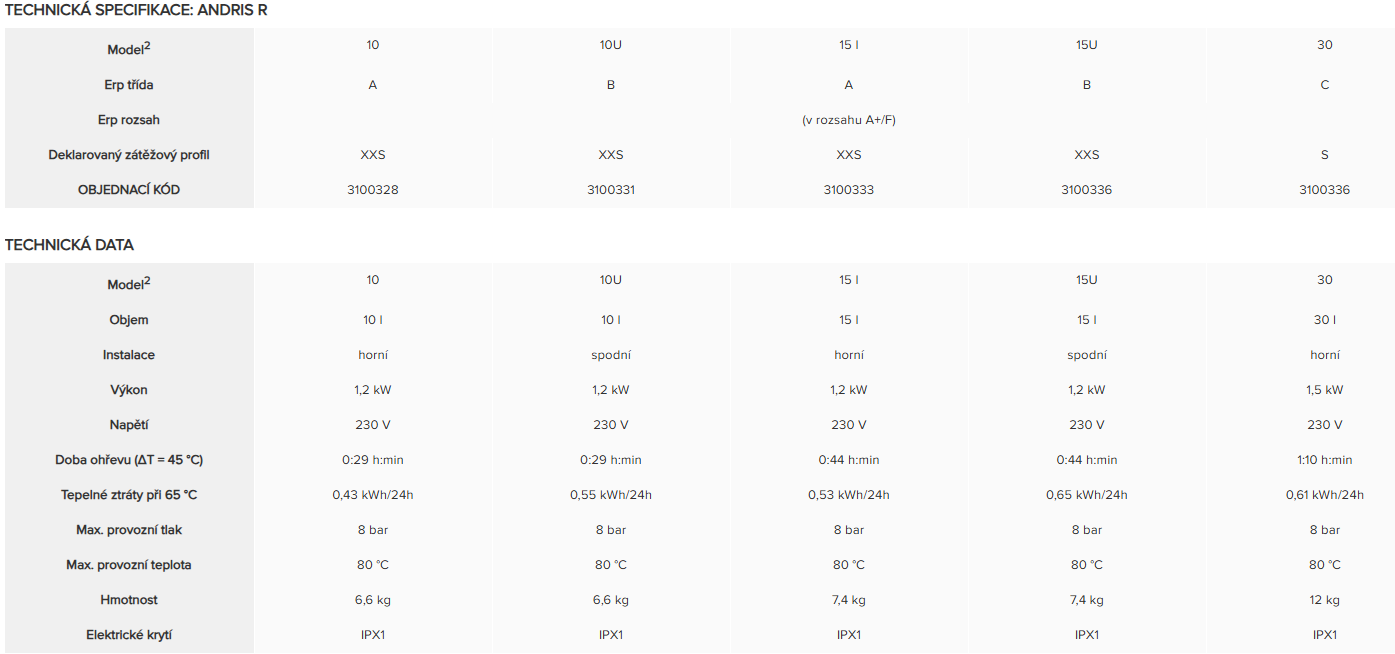Click the '30 l' volume value
1395x654 pixels.
[x=1325, y=320]
